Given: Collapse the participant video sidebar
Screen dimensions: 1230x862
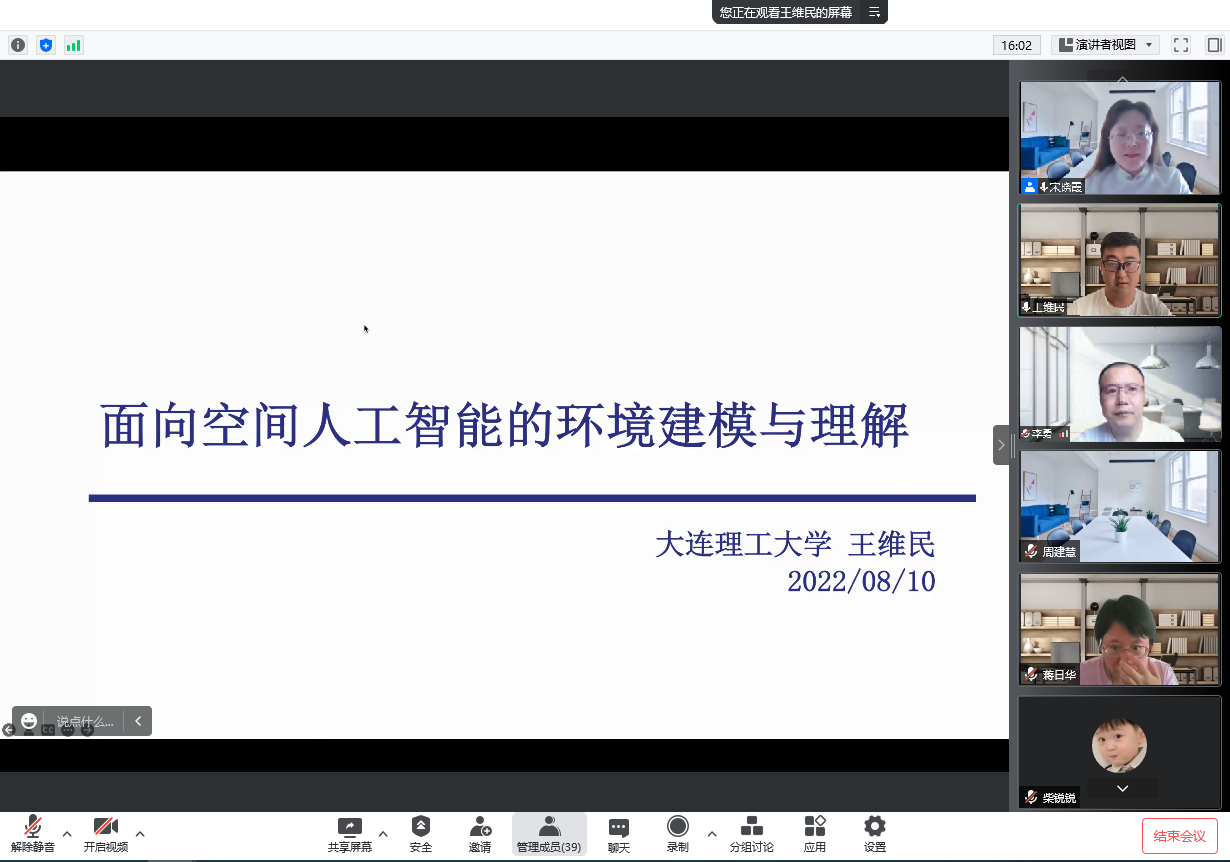Looking at the screenshot, I should coord(1002,445).
